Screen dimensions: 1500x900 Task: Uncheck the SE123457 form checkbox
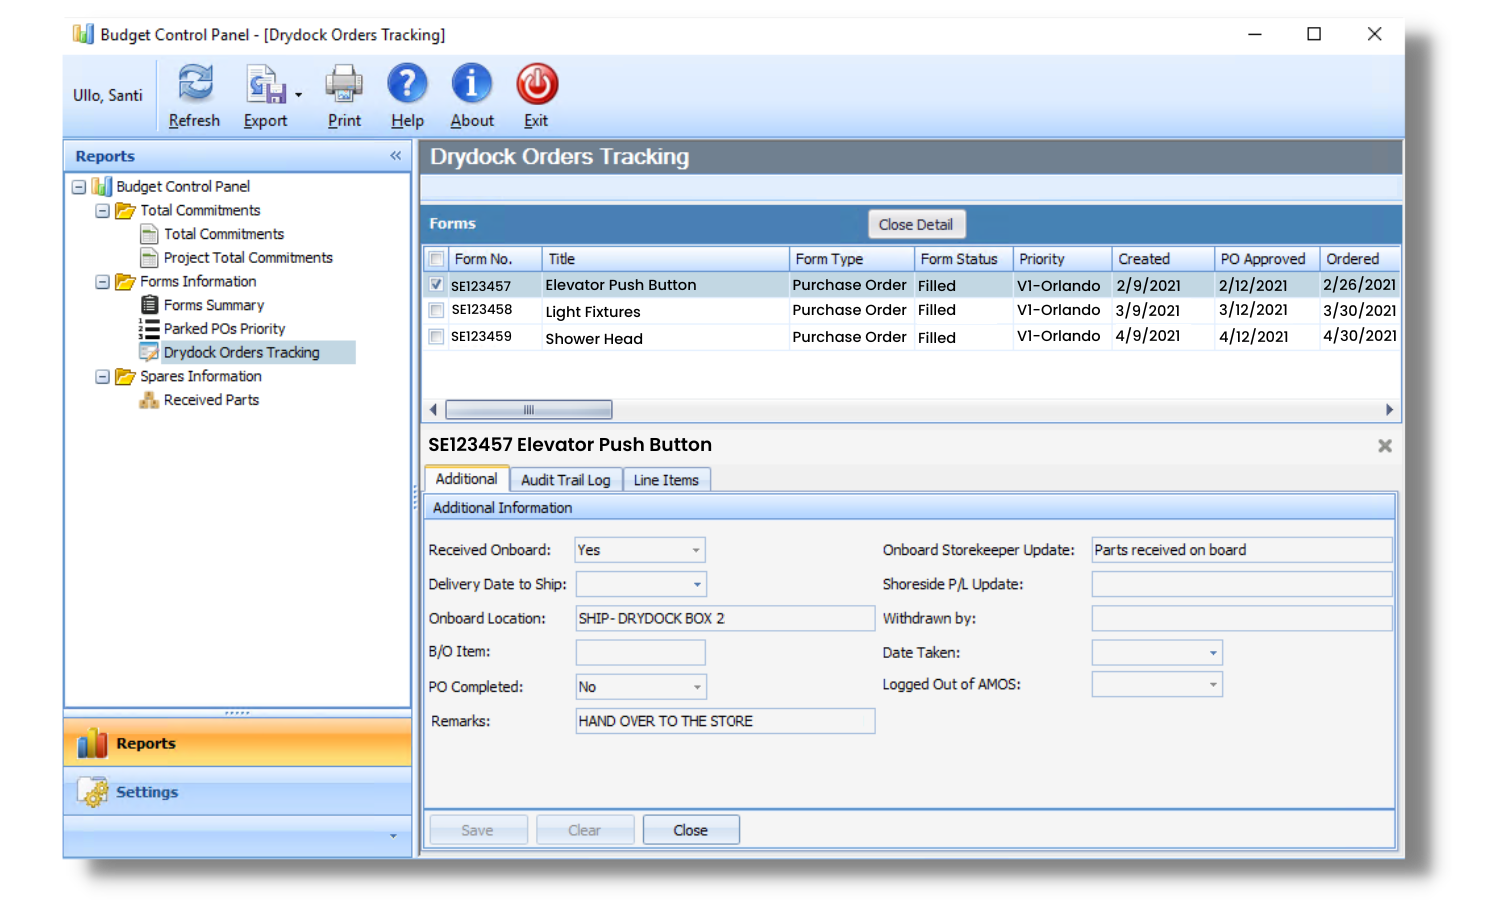(x=435, y=284)
